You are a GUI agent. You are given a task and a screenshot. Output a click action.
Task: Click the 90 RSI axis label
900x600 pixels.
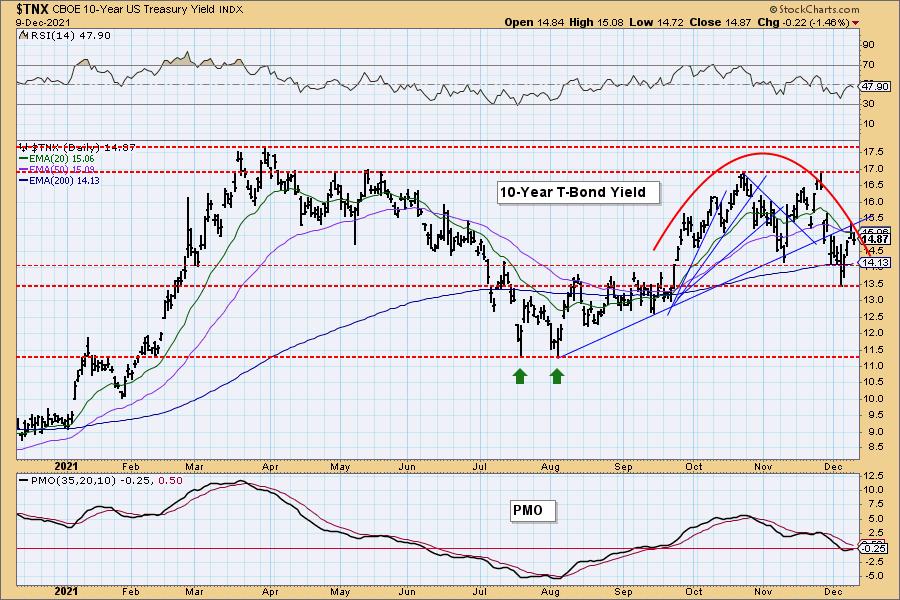pos(868,45)
